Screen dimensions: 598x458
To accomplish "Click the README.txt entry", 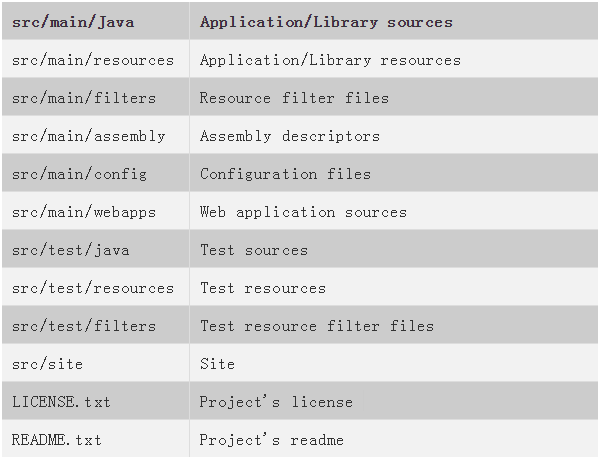I will point(56,440).
